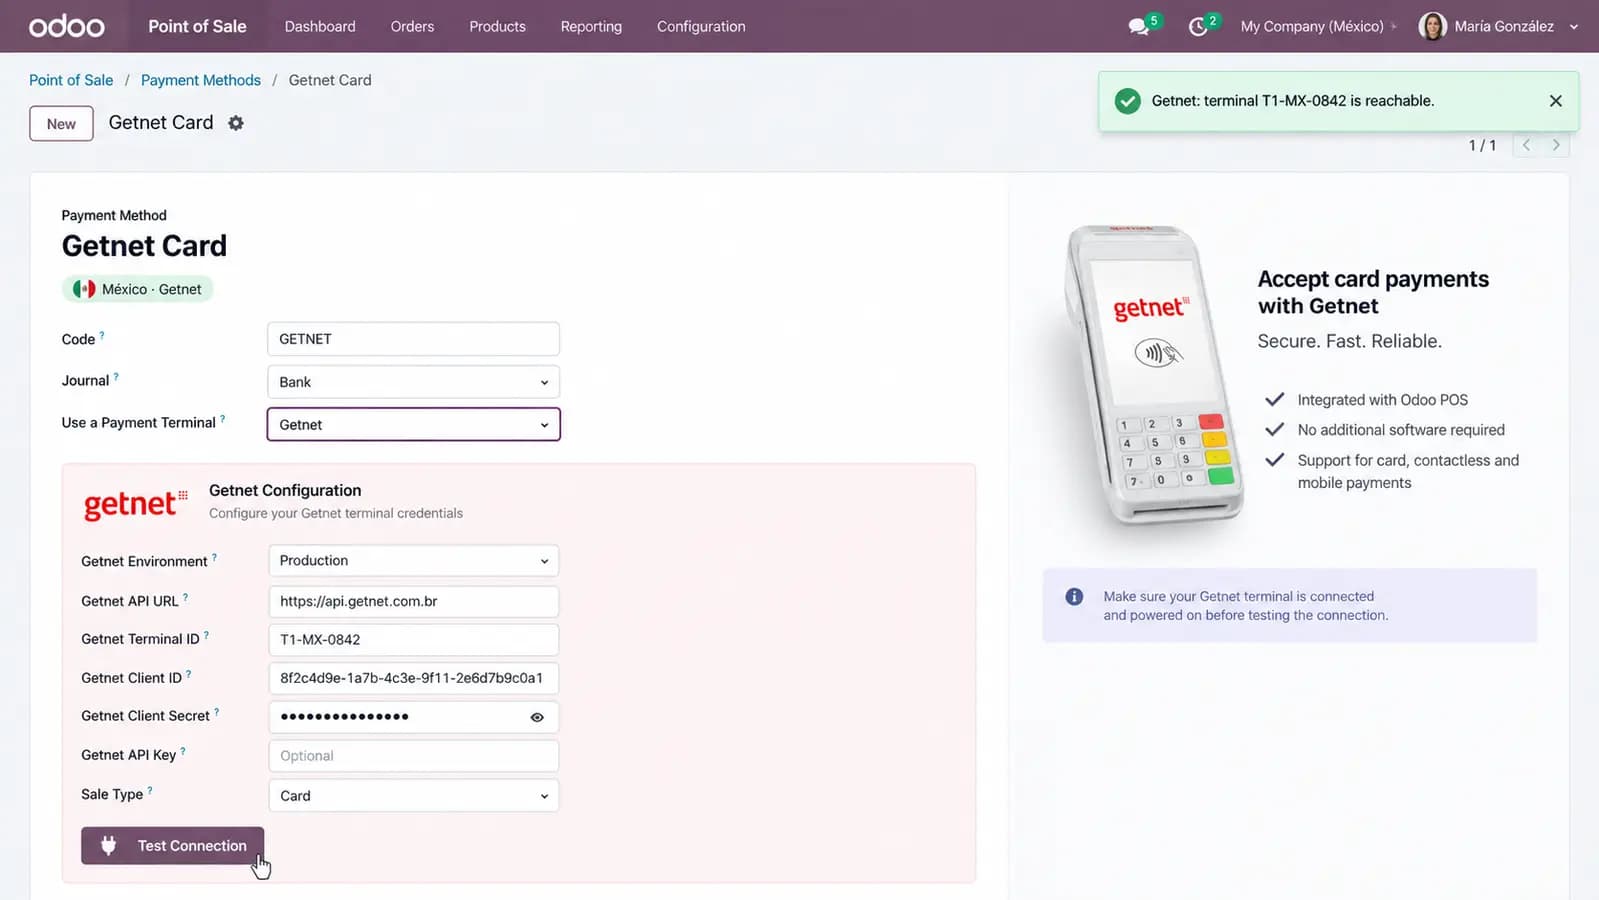1599x900 pixels.
Task: Open the Products menu
Action: [497, 27]
